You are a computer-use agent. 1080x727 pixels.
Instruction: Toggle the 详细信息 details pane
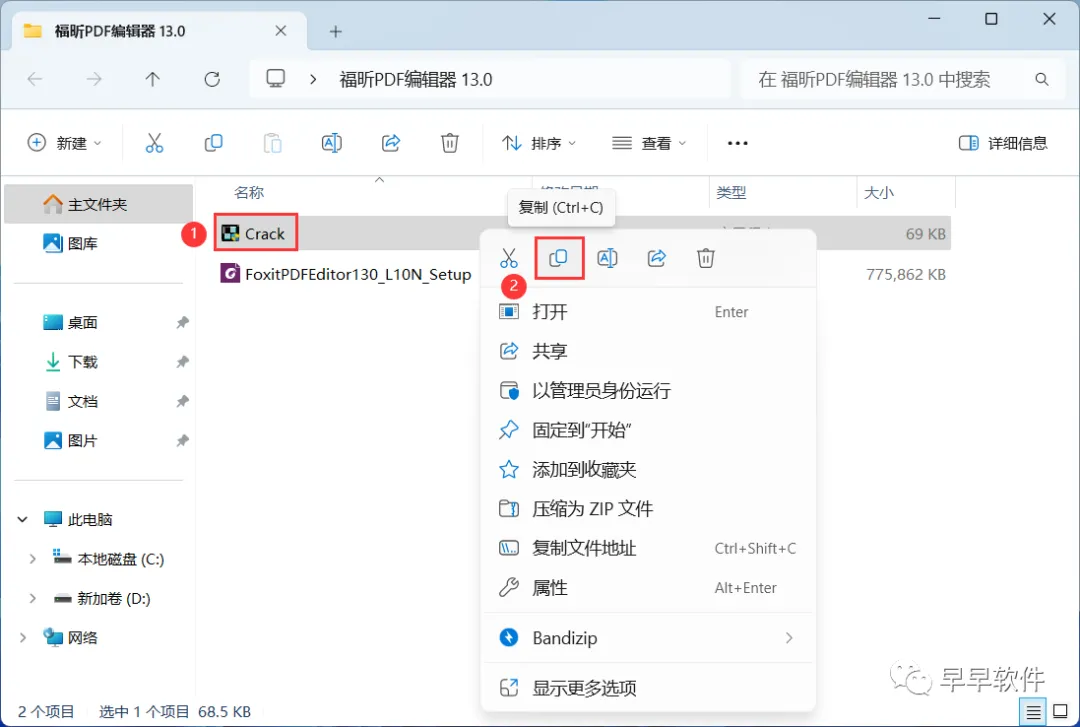[1003, 143]
